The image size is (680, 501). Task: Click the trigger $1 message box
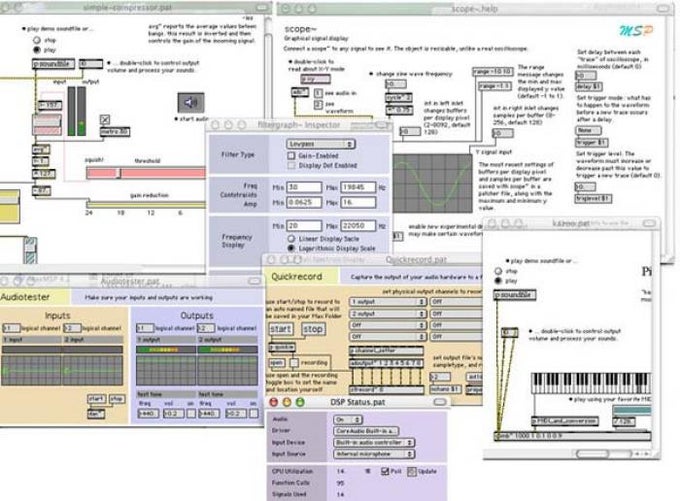click(592, 142)
